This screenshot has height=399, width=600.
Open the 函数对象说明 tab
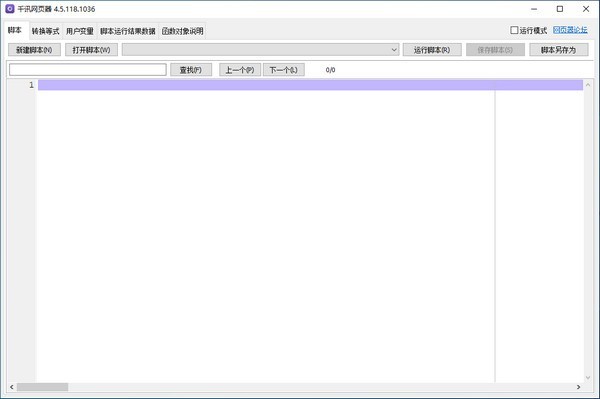[183, 31]
